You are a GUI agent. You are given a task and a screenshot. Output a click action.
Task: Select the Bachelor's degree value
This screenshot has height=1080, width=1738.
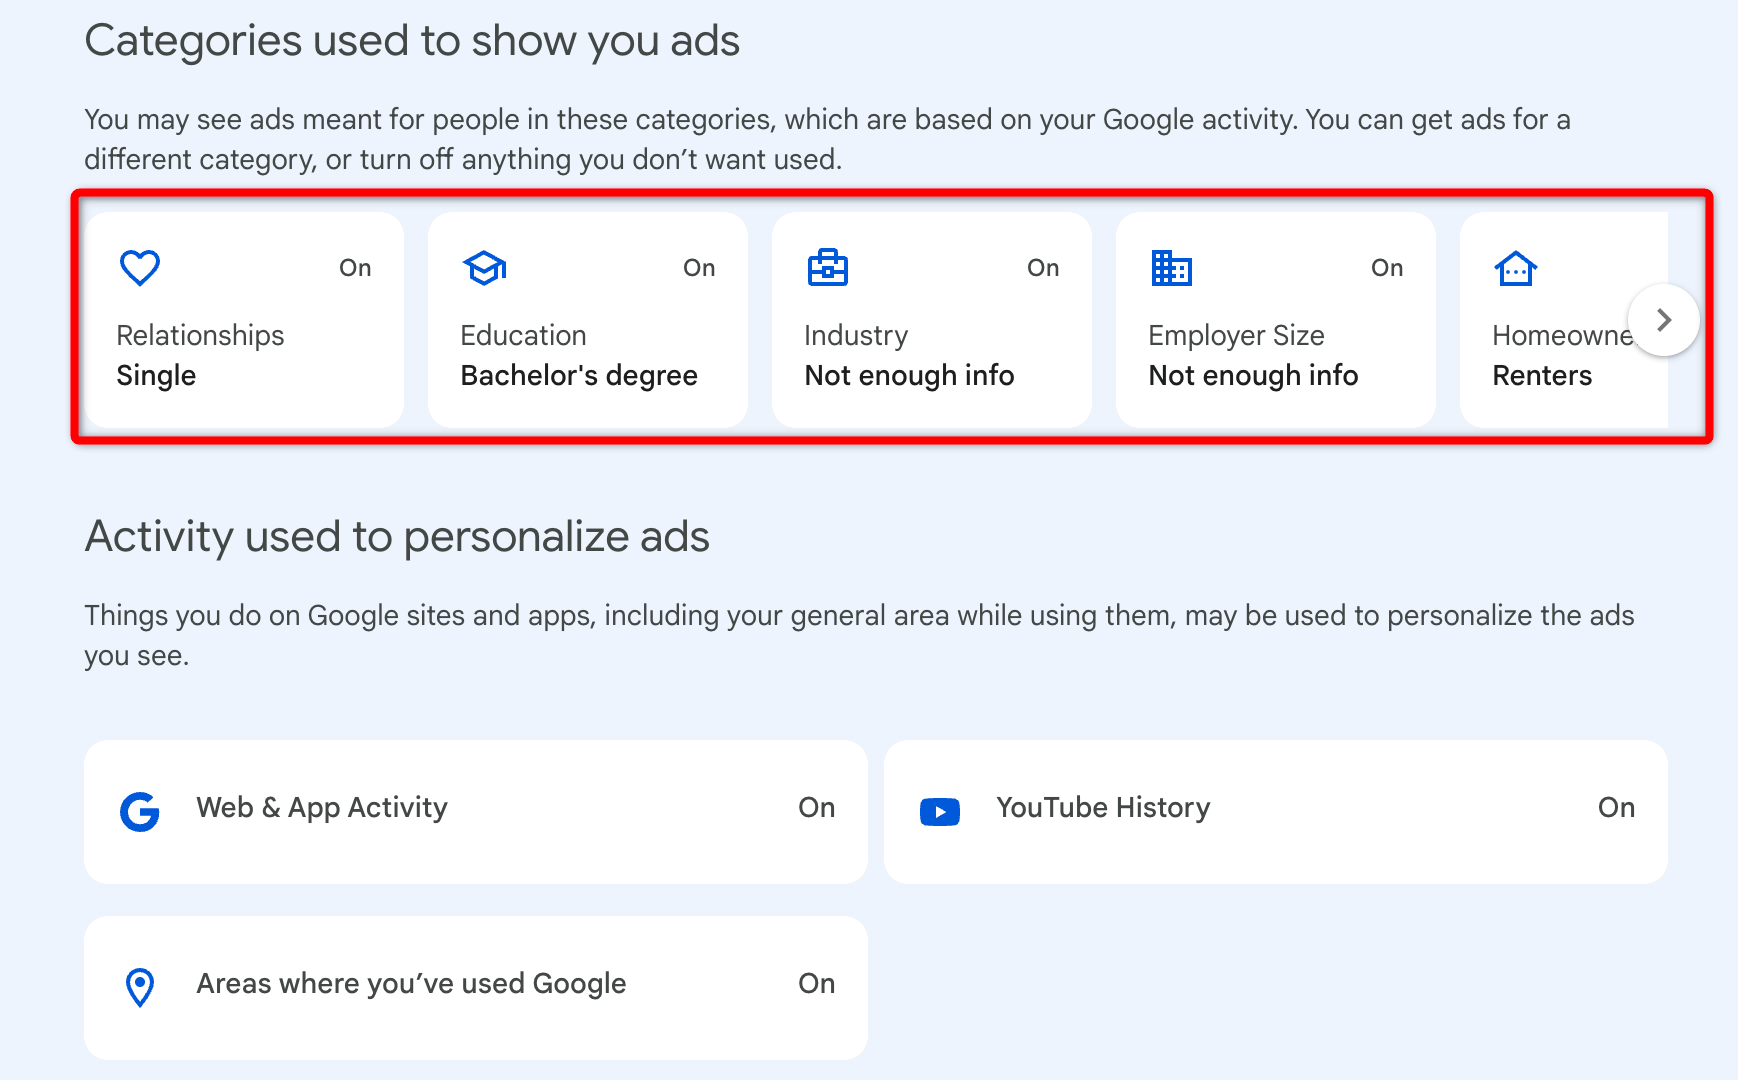[x=579, y=376]
